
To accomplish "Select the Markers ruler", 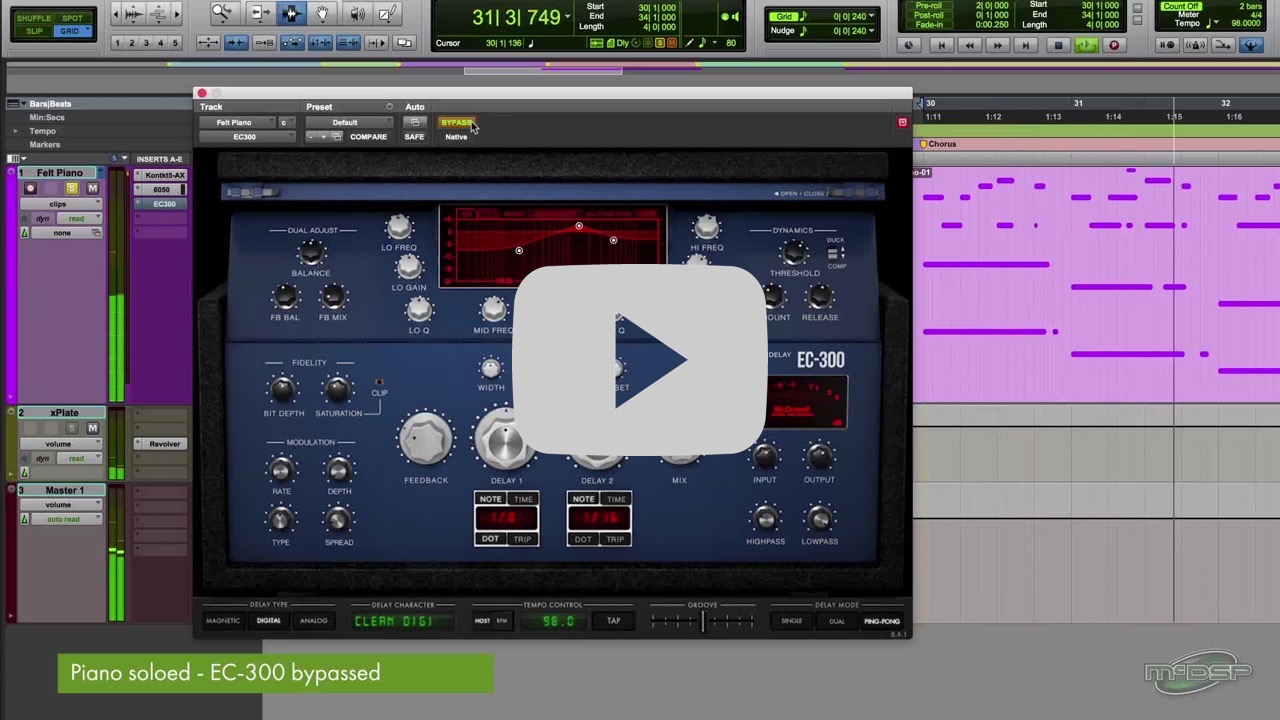I will tap(45, 145).
